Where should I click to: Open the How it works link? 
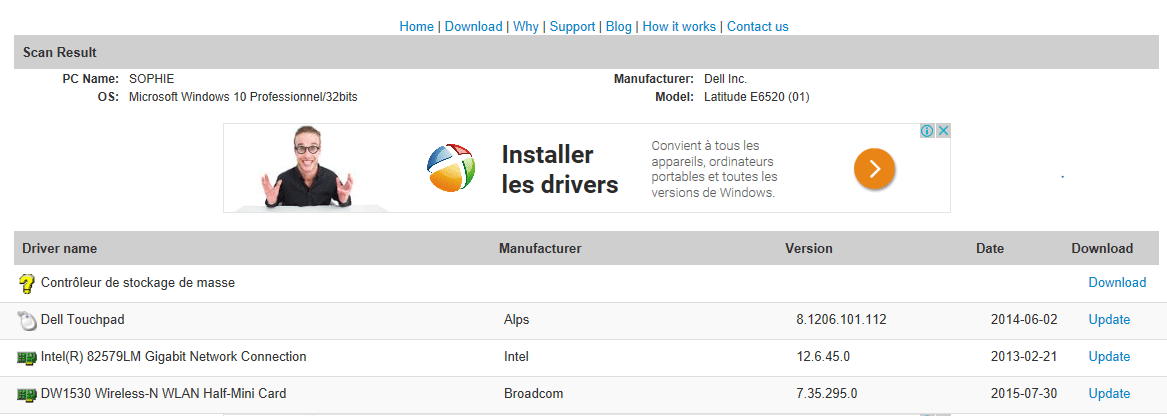click(x=679, y=27)
